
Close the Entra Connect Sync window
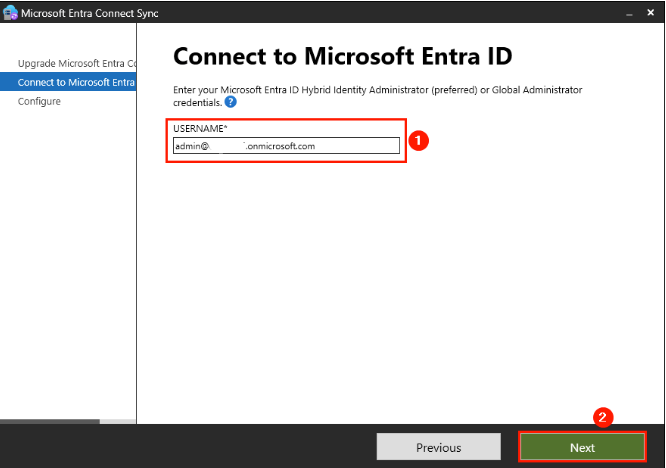[x=650, y=13]
